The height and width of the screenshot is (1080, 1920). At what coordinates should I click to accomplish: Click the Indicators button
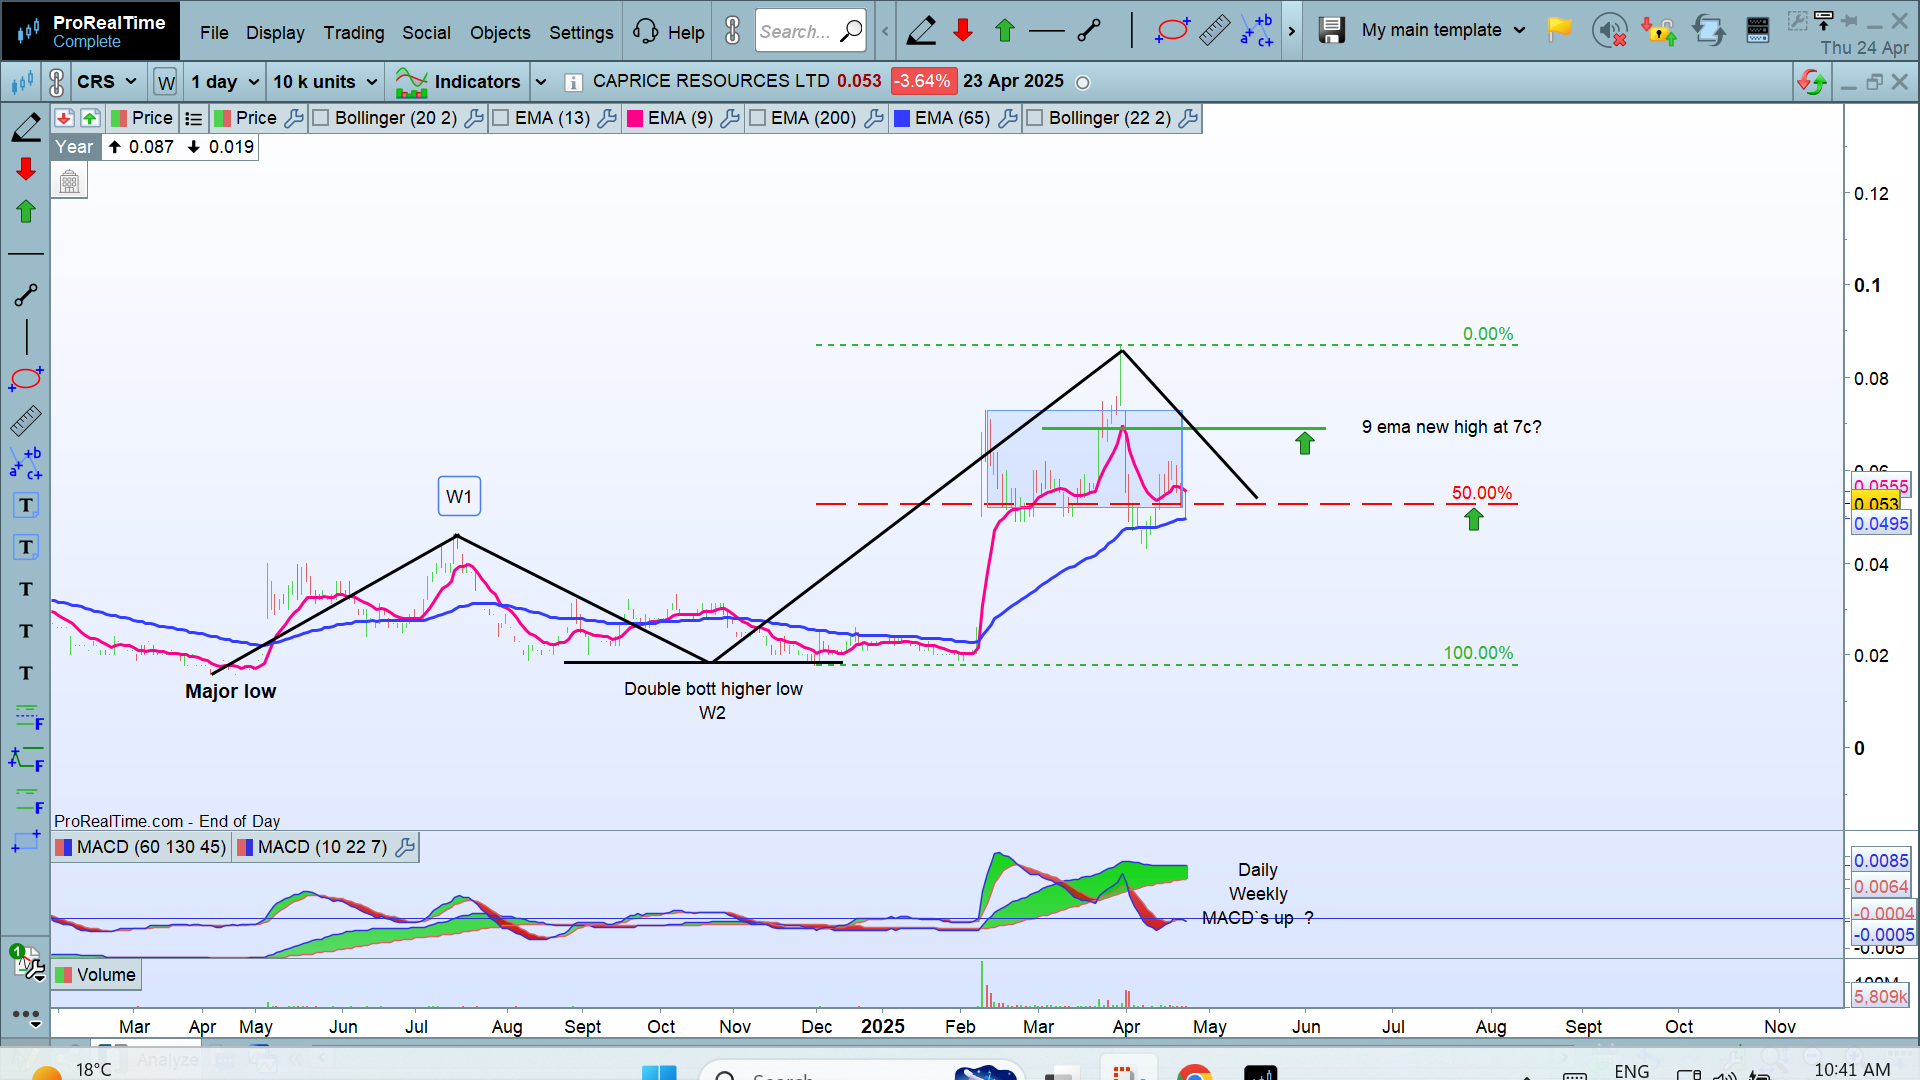(458, 82)
